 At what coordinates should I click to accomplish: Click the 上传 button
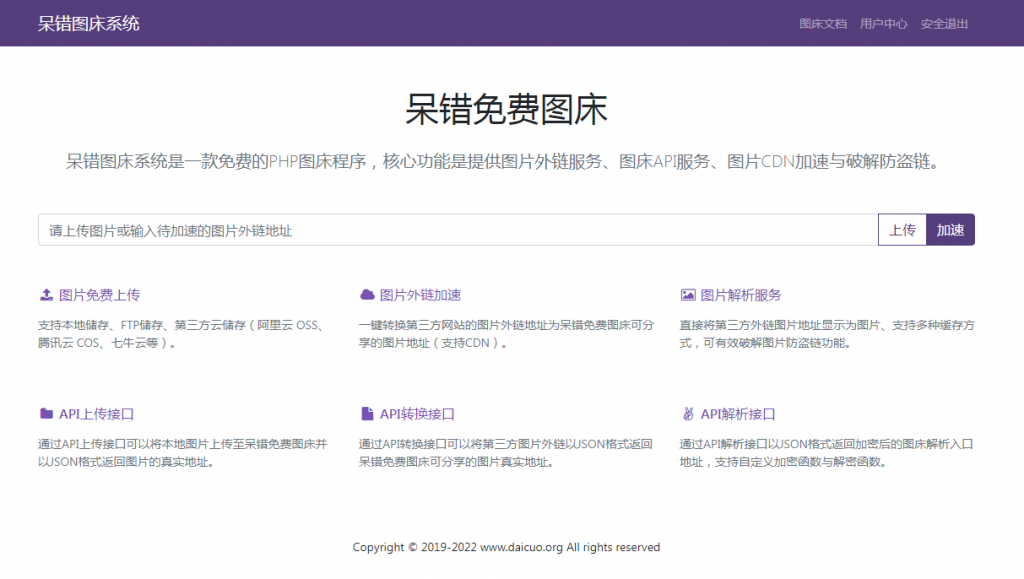(x=902, y=229)
